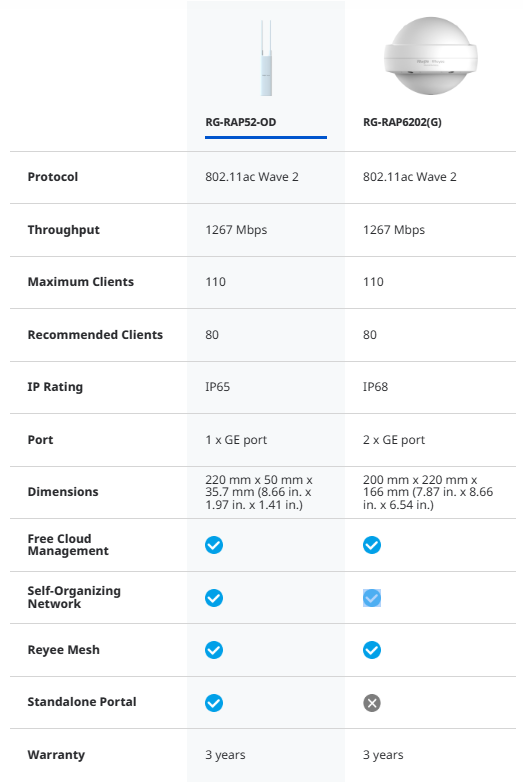Click Reyee Mesh checkmark for RG-RAP52-OD
523x784 pixels.
point(214,650)
